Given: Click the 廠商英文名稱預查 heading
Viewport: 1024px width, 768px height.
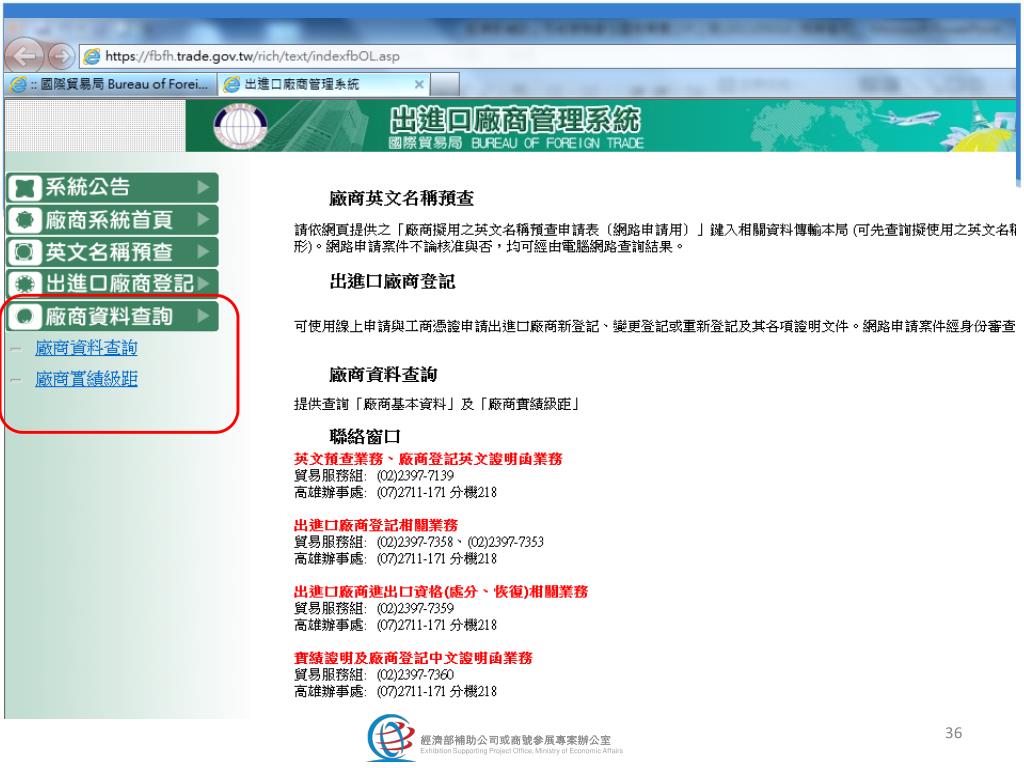Looking at the screenshot, I should [402, 199].
